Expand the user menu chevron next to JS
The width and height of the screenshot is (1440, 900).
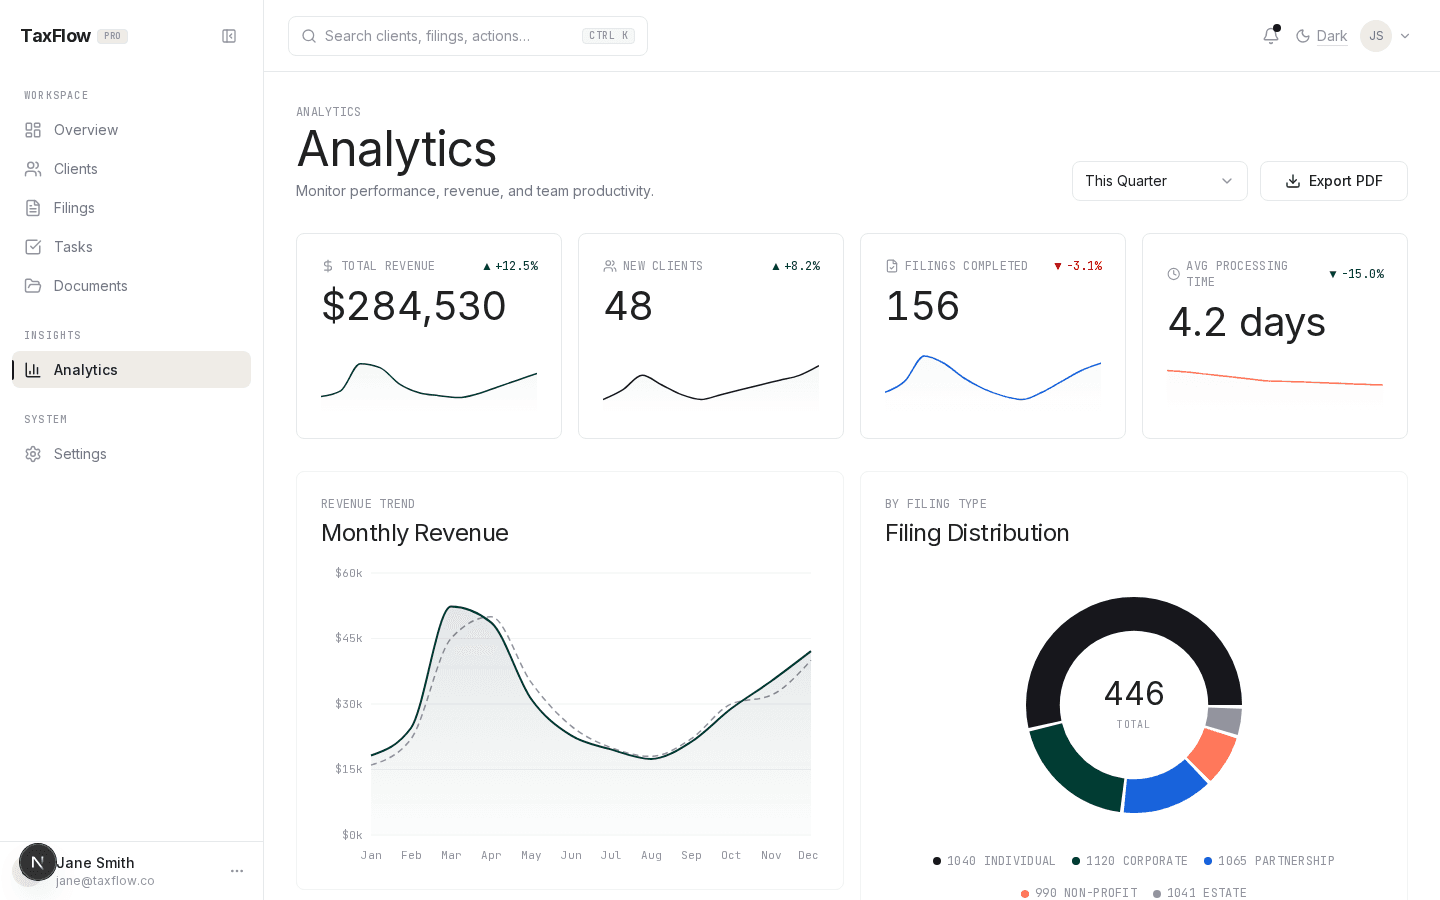[x=1405, y=36]
